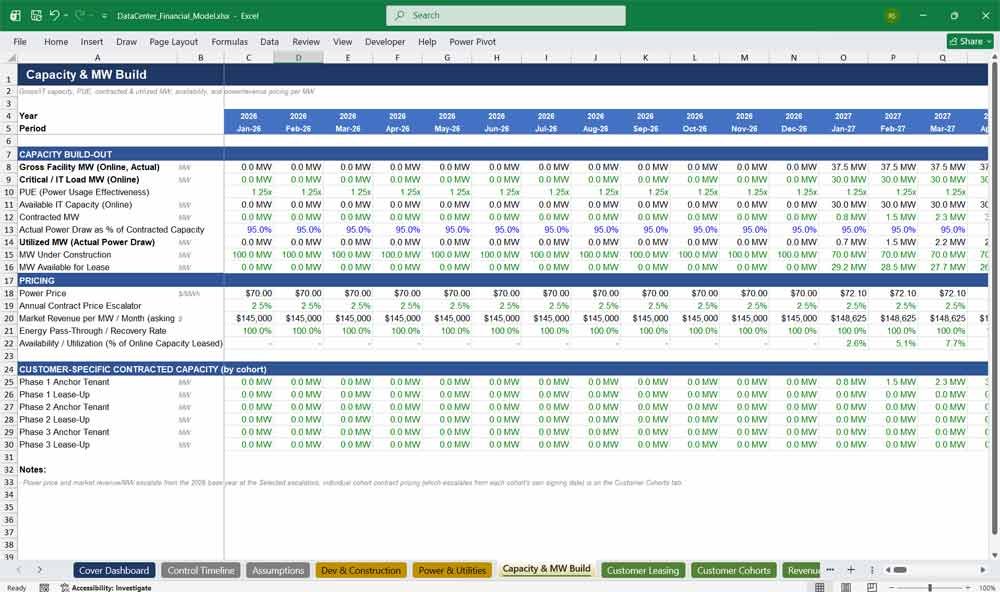Switch to Normal view
The image size is (1000, 592).
[820, 587]
